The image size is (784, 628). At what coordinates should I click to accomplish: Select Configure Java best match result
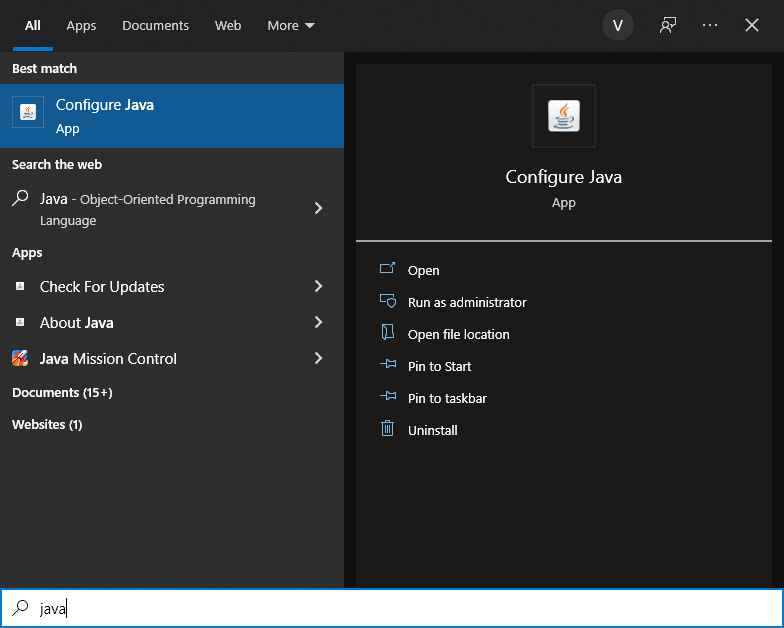pos(172,116)
